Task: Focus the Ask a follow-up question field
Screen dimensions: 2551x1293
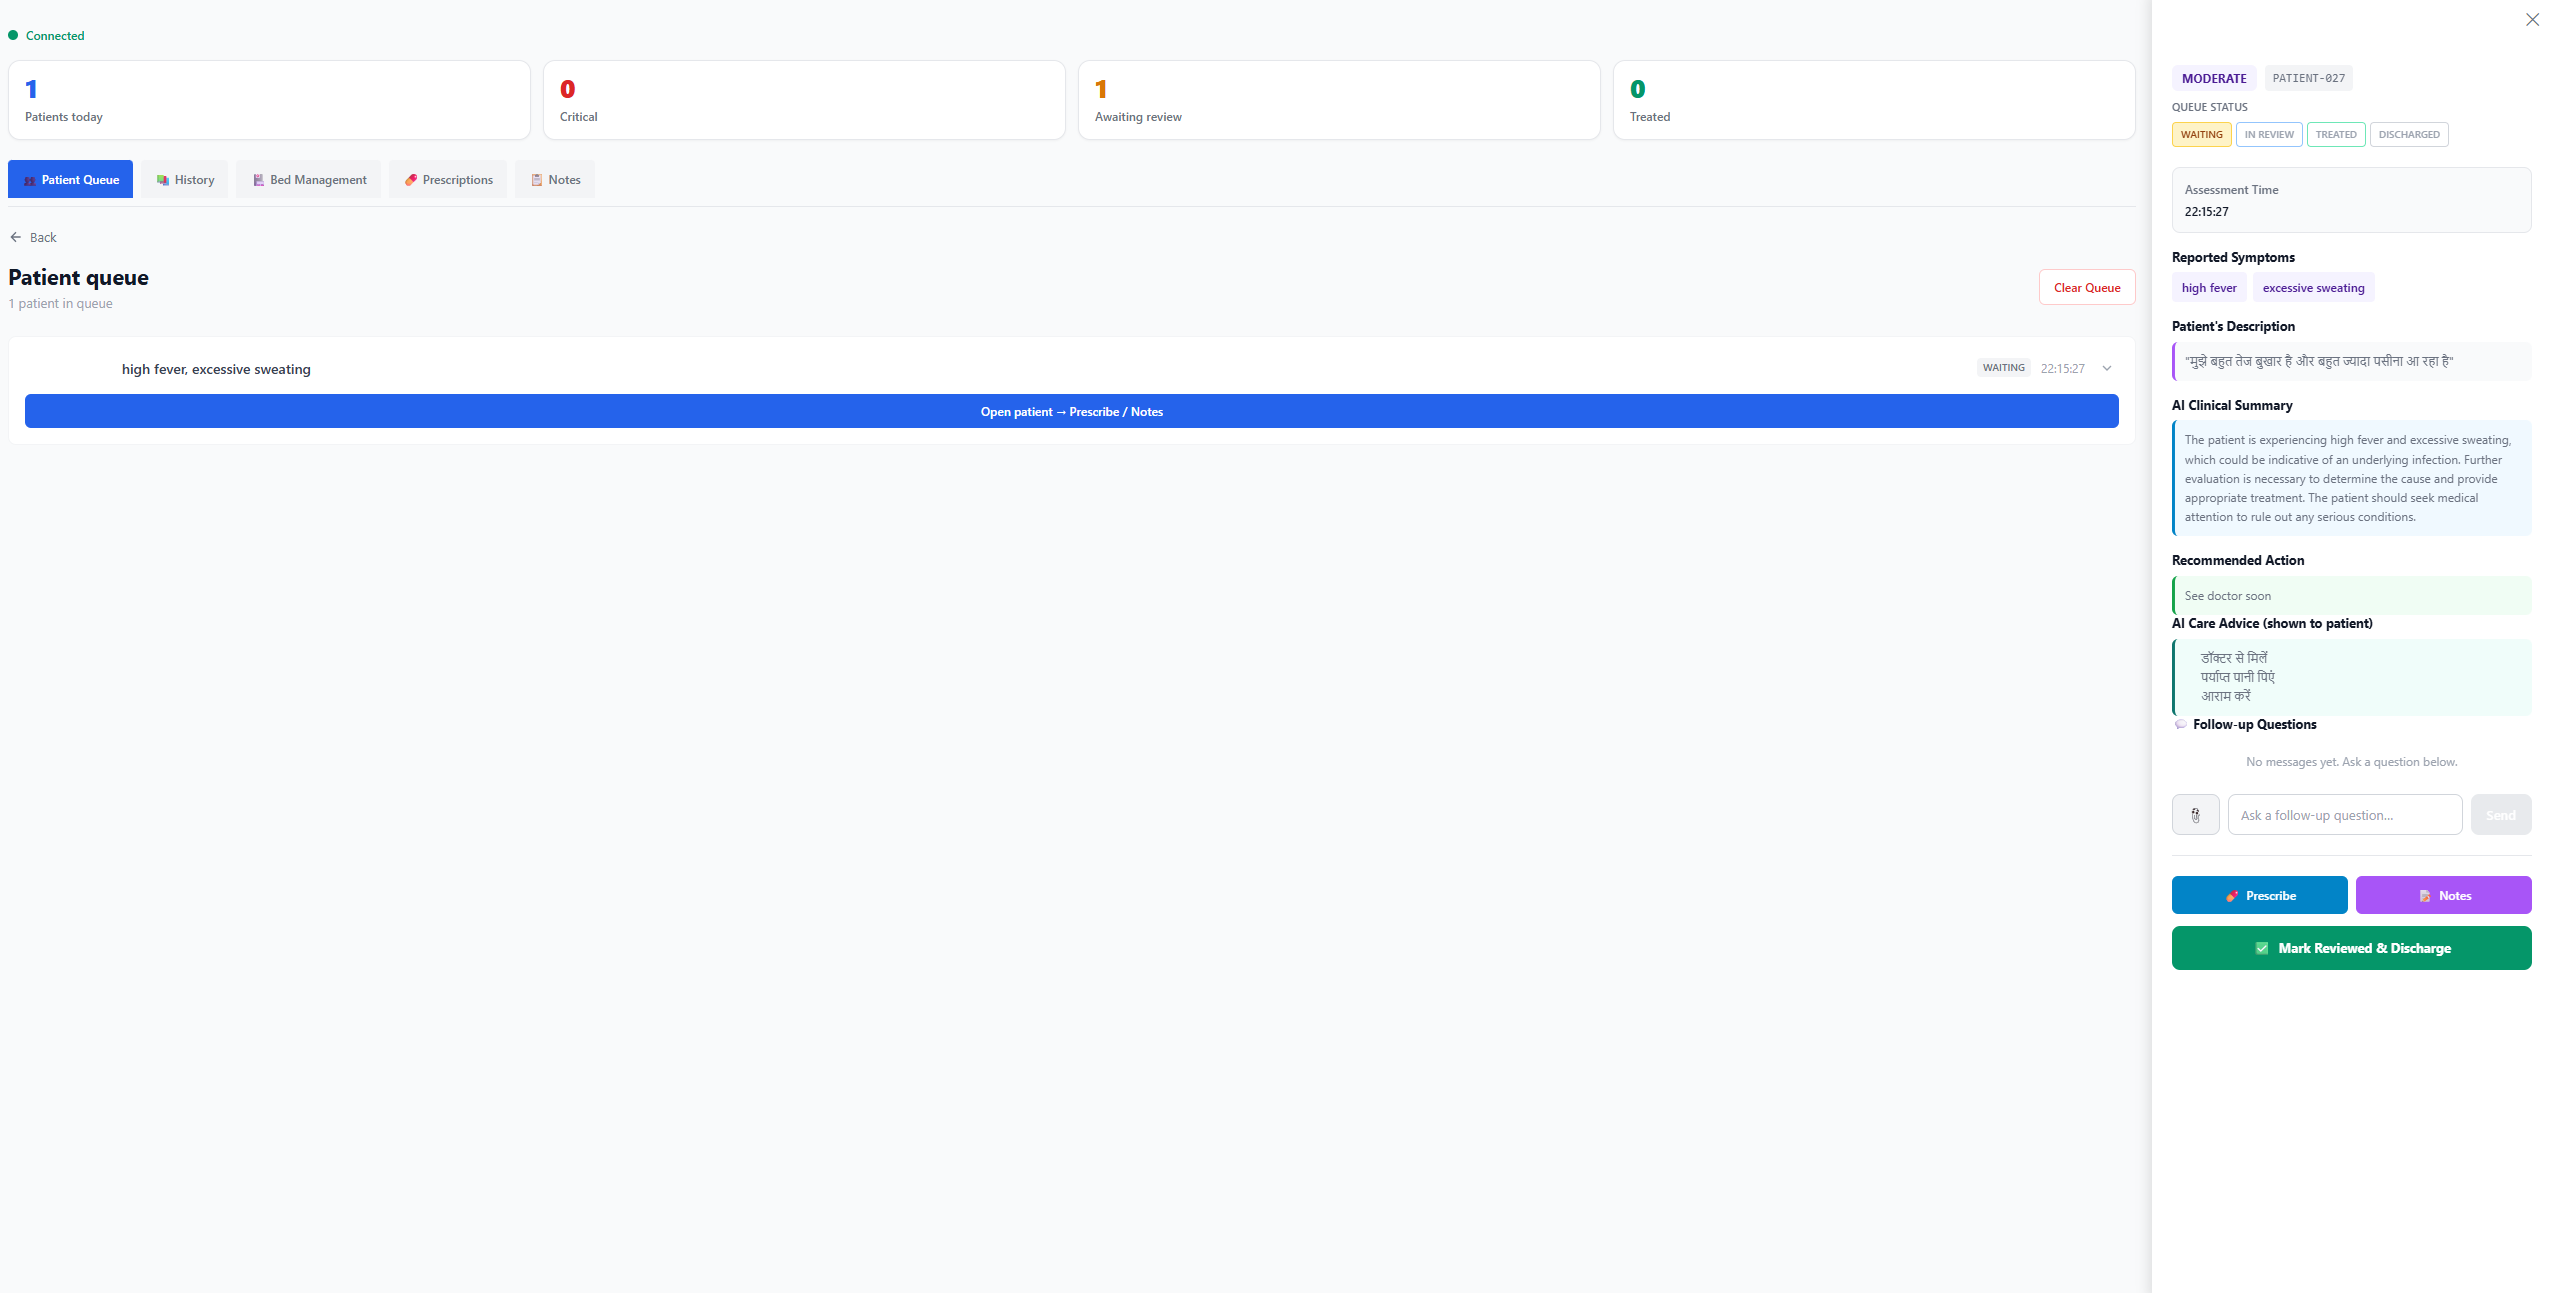Action: point(2344,815)
